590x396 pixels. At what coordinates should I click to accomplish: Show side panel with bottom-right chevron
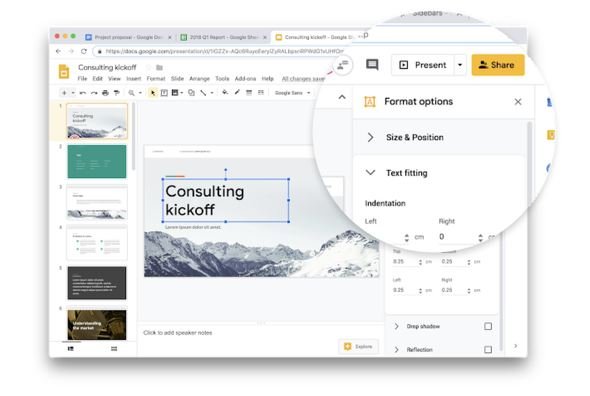[515, 346]
